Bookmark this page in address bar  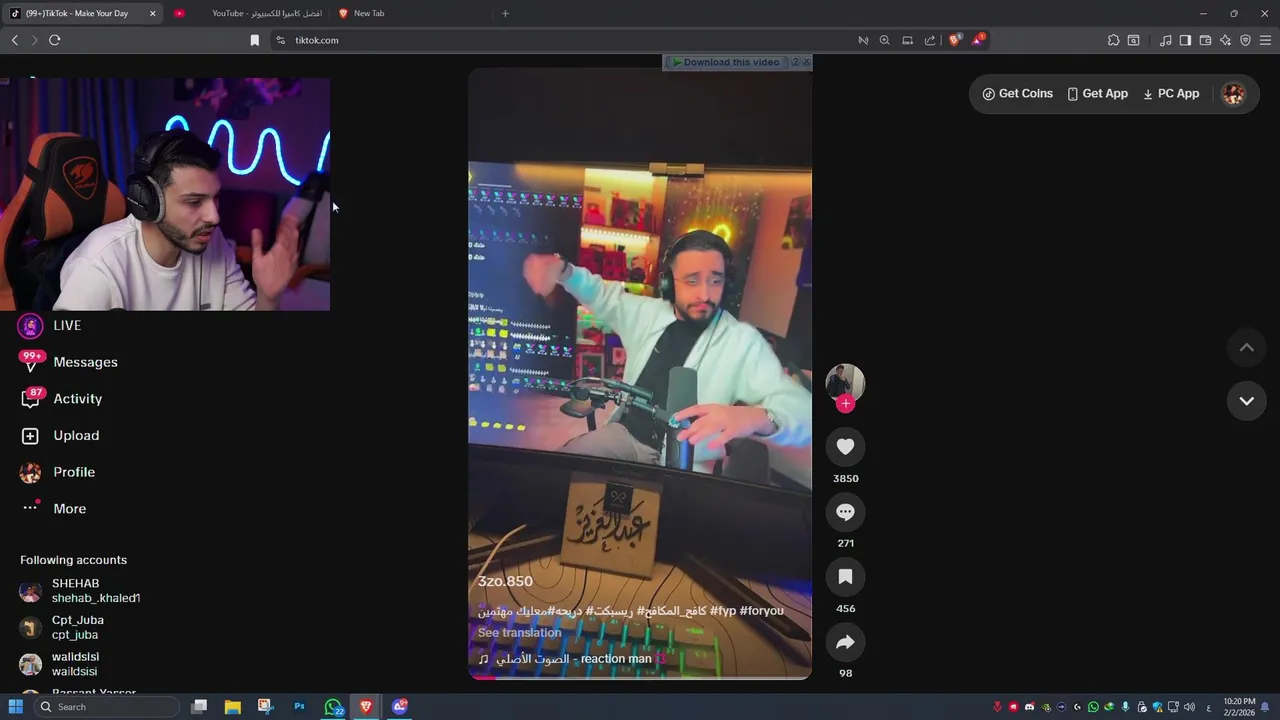[x=254, y=40]
